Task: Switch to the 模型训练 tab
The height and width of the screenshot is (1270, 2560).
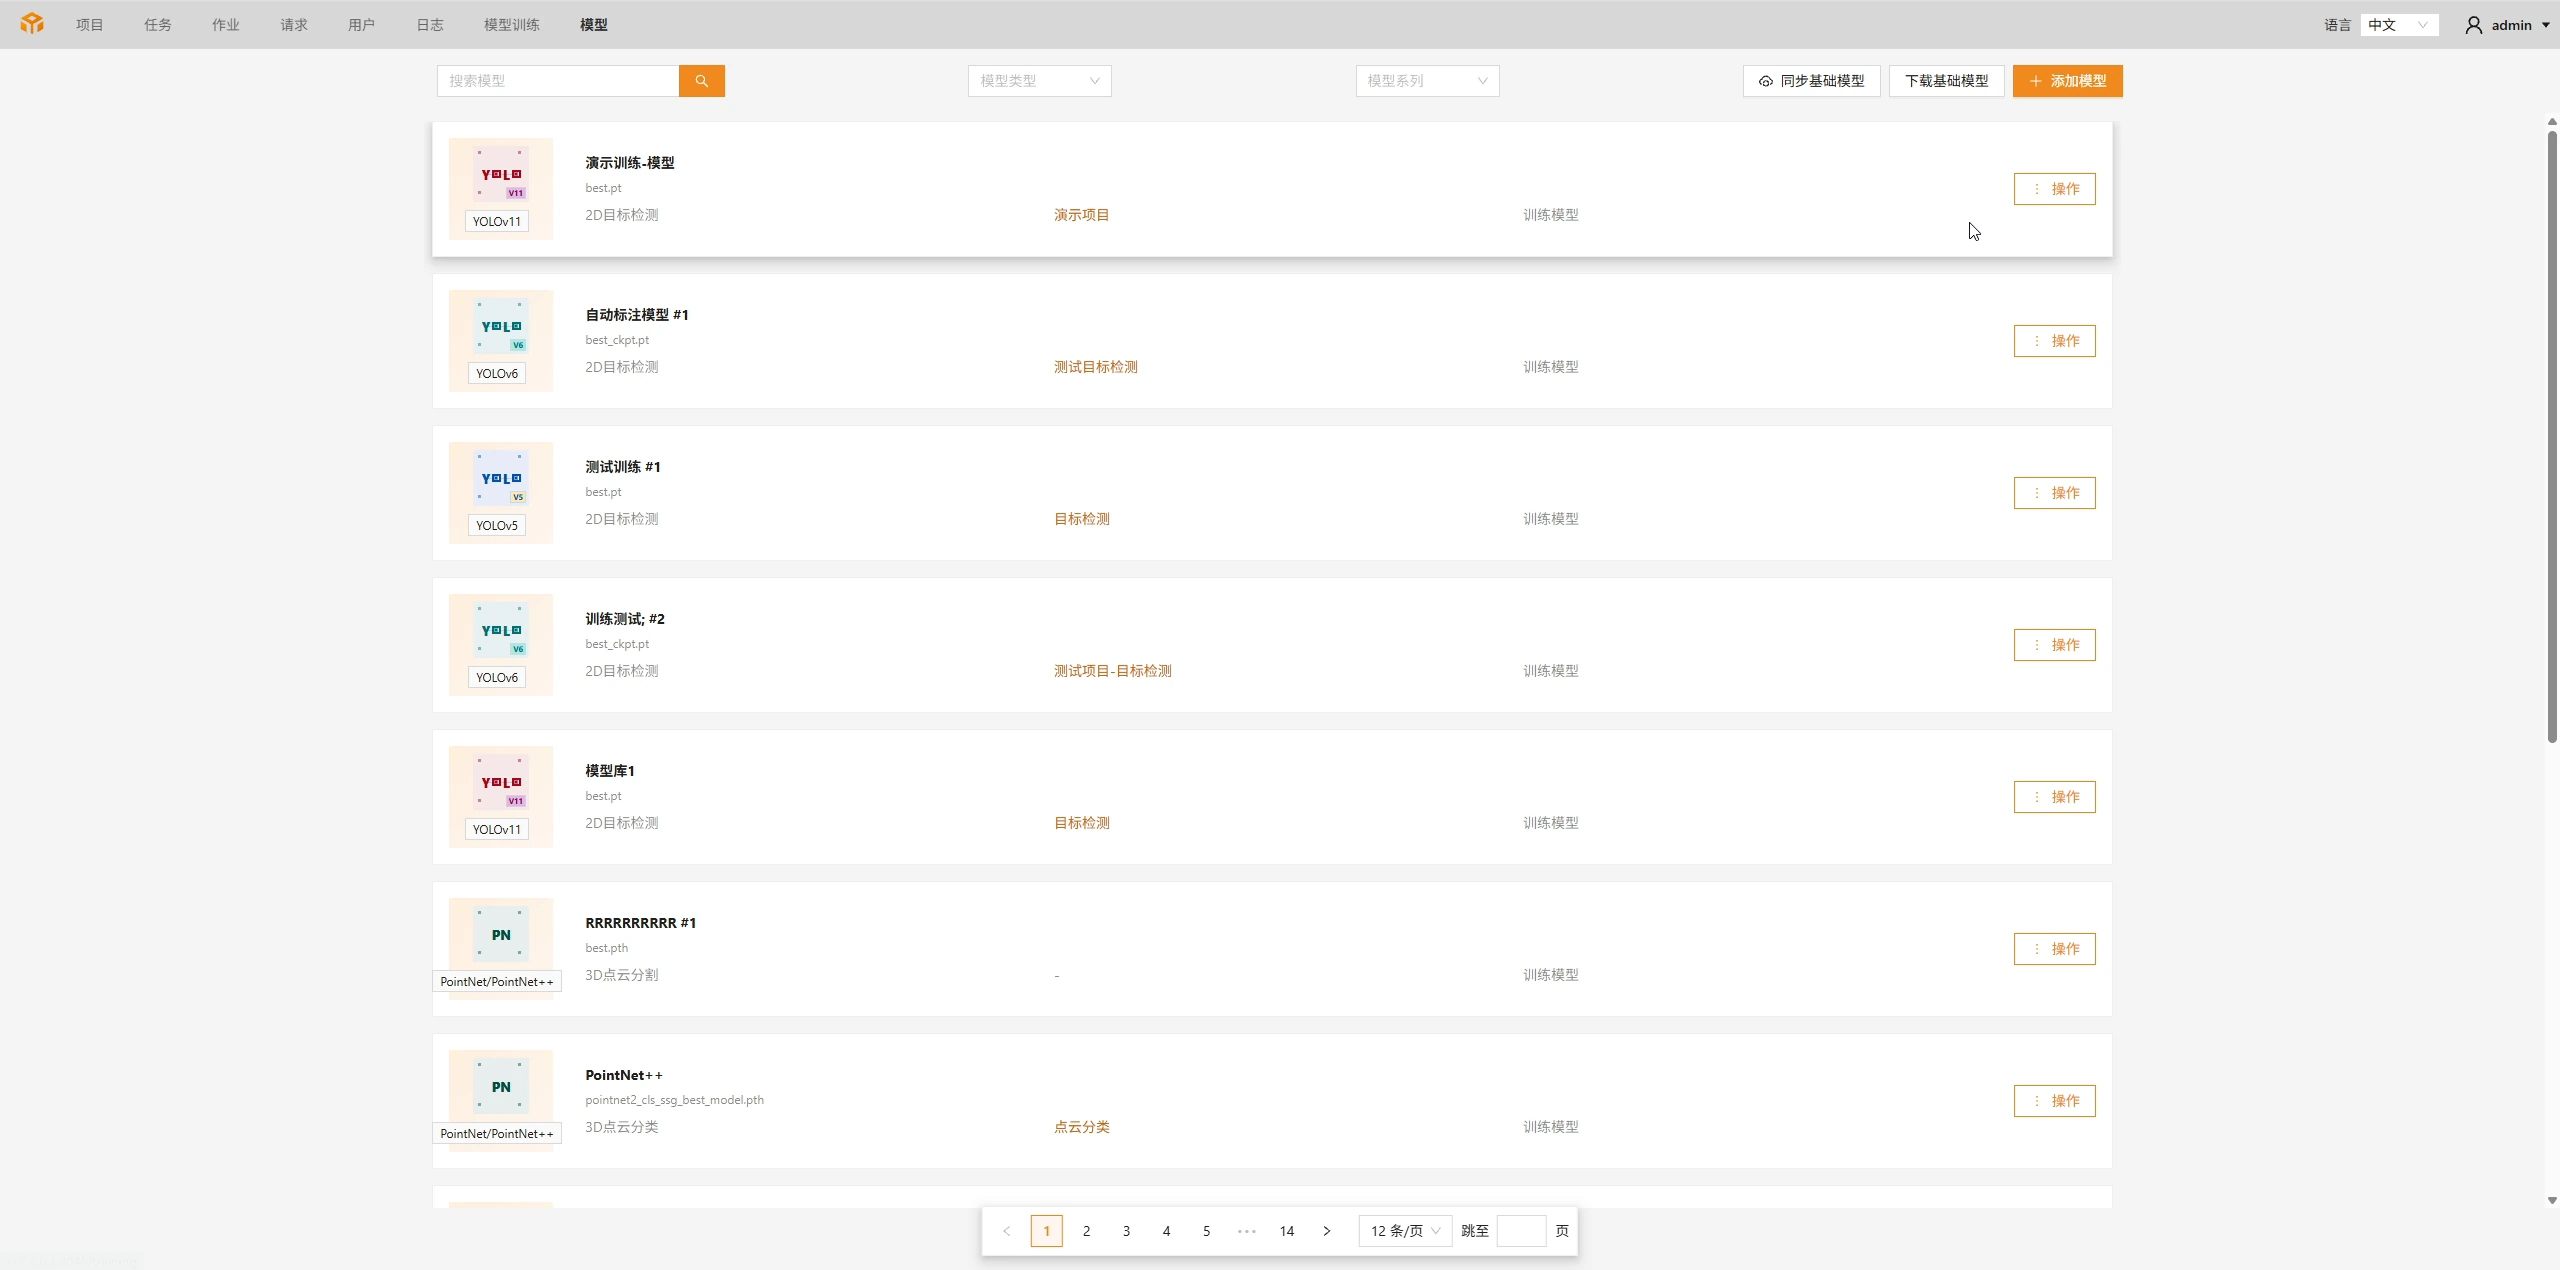Action: pyautogui.click(x=512, y=25)
